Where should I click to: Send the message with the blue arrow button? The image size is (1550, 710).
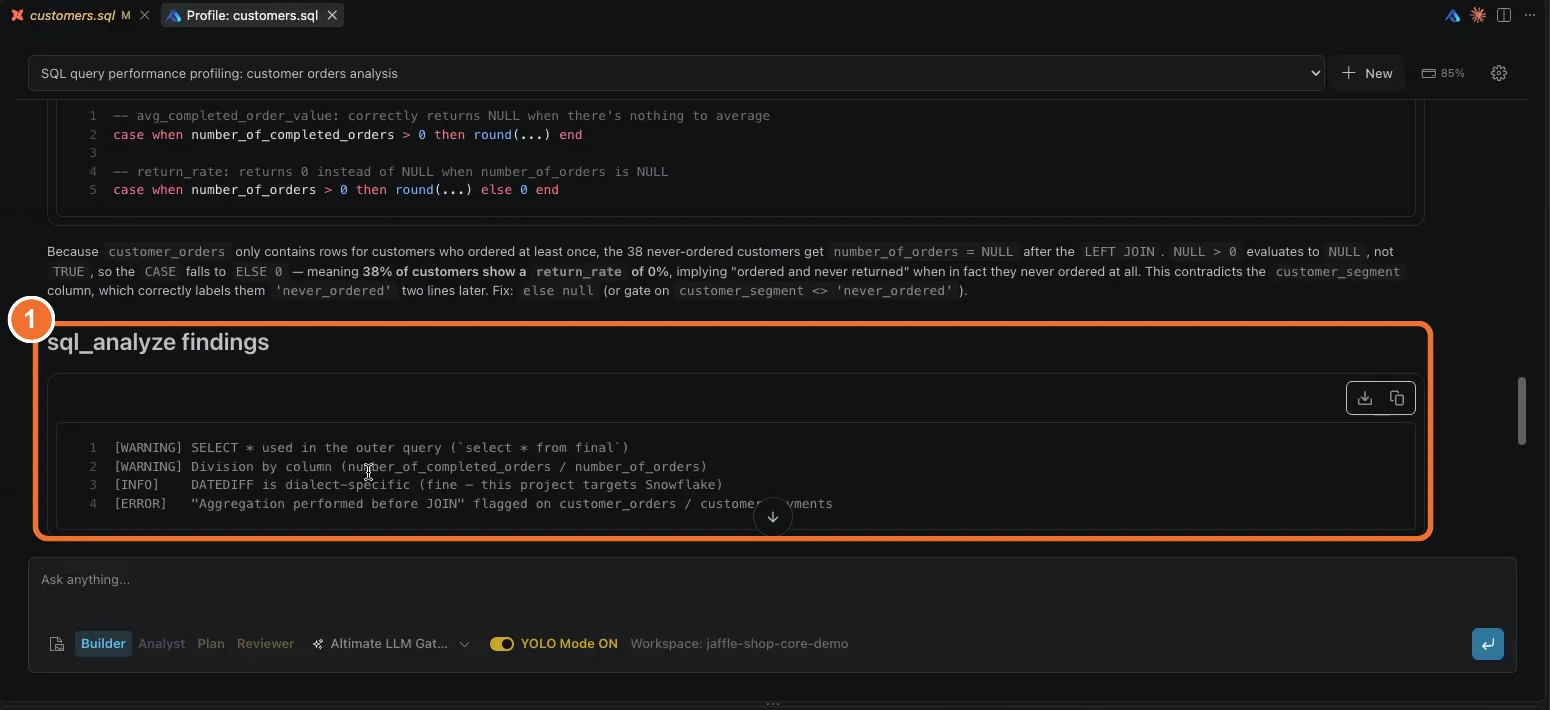[x=1487, y=644]
